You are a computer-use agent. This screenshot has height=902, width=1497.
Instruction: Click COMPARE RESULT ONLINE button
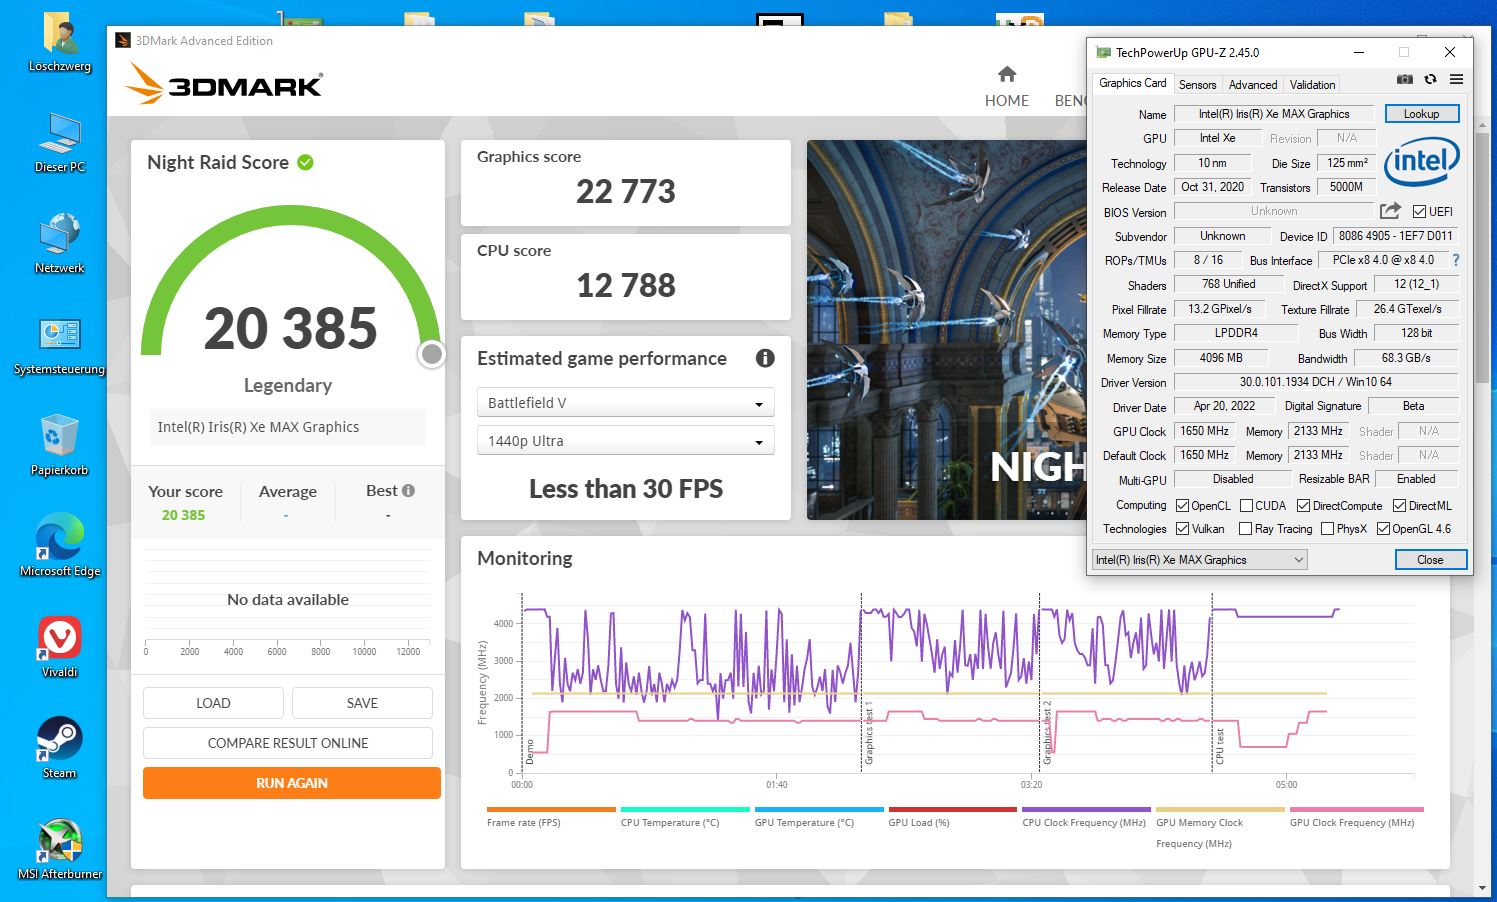click(x=288, y=743)
